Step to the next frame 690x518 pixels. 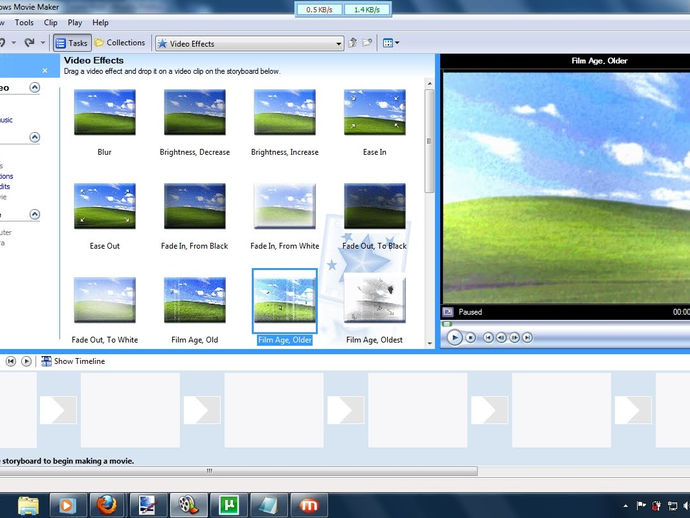514,338
